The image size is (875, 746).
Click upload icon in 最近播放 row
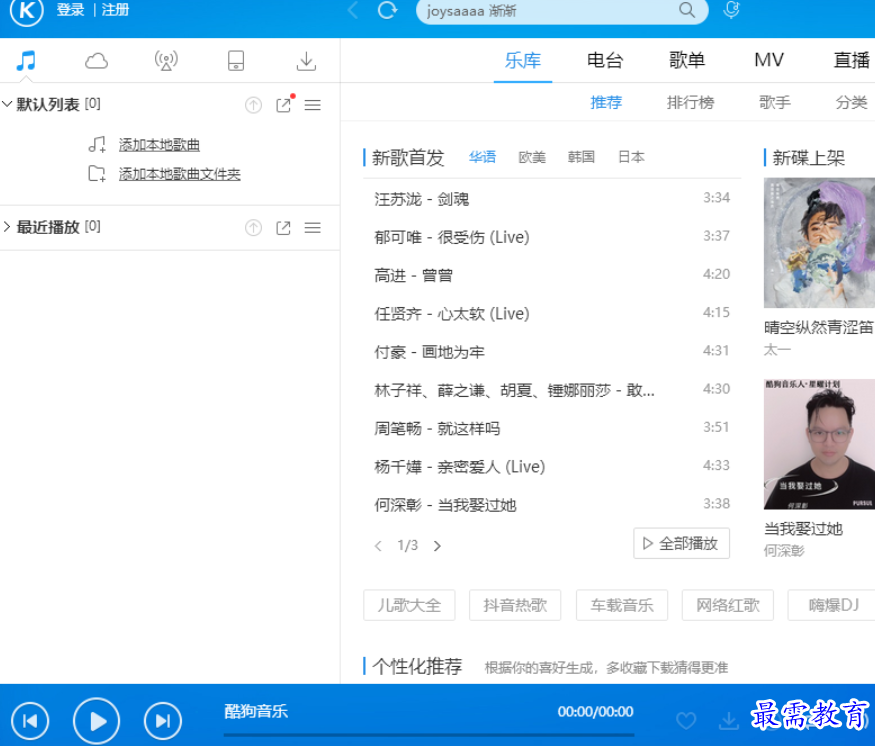[253, 228]
